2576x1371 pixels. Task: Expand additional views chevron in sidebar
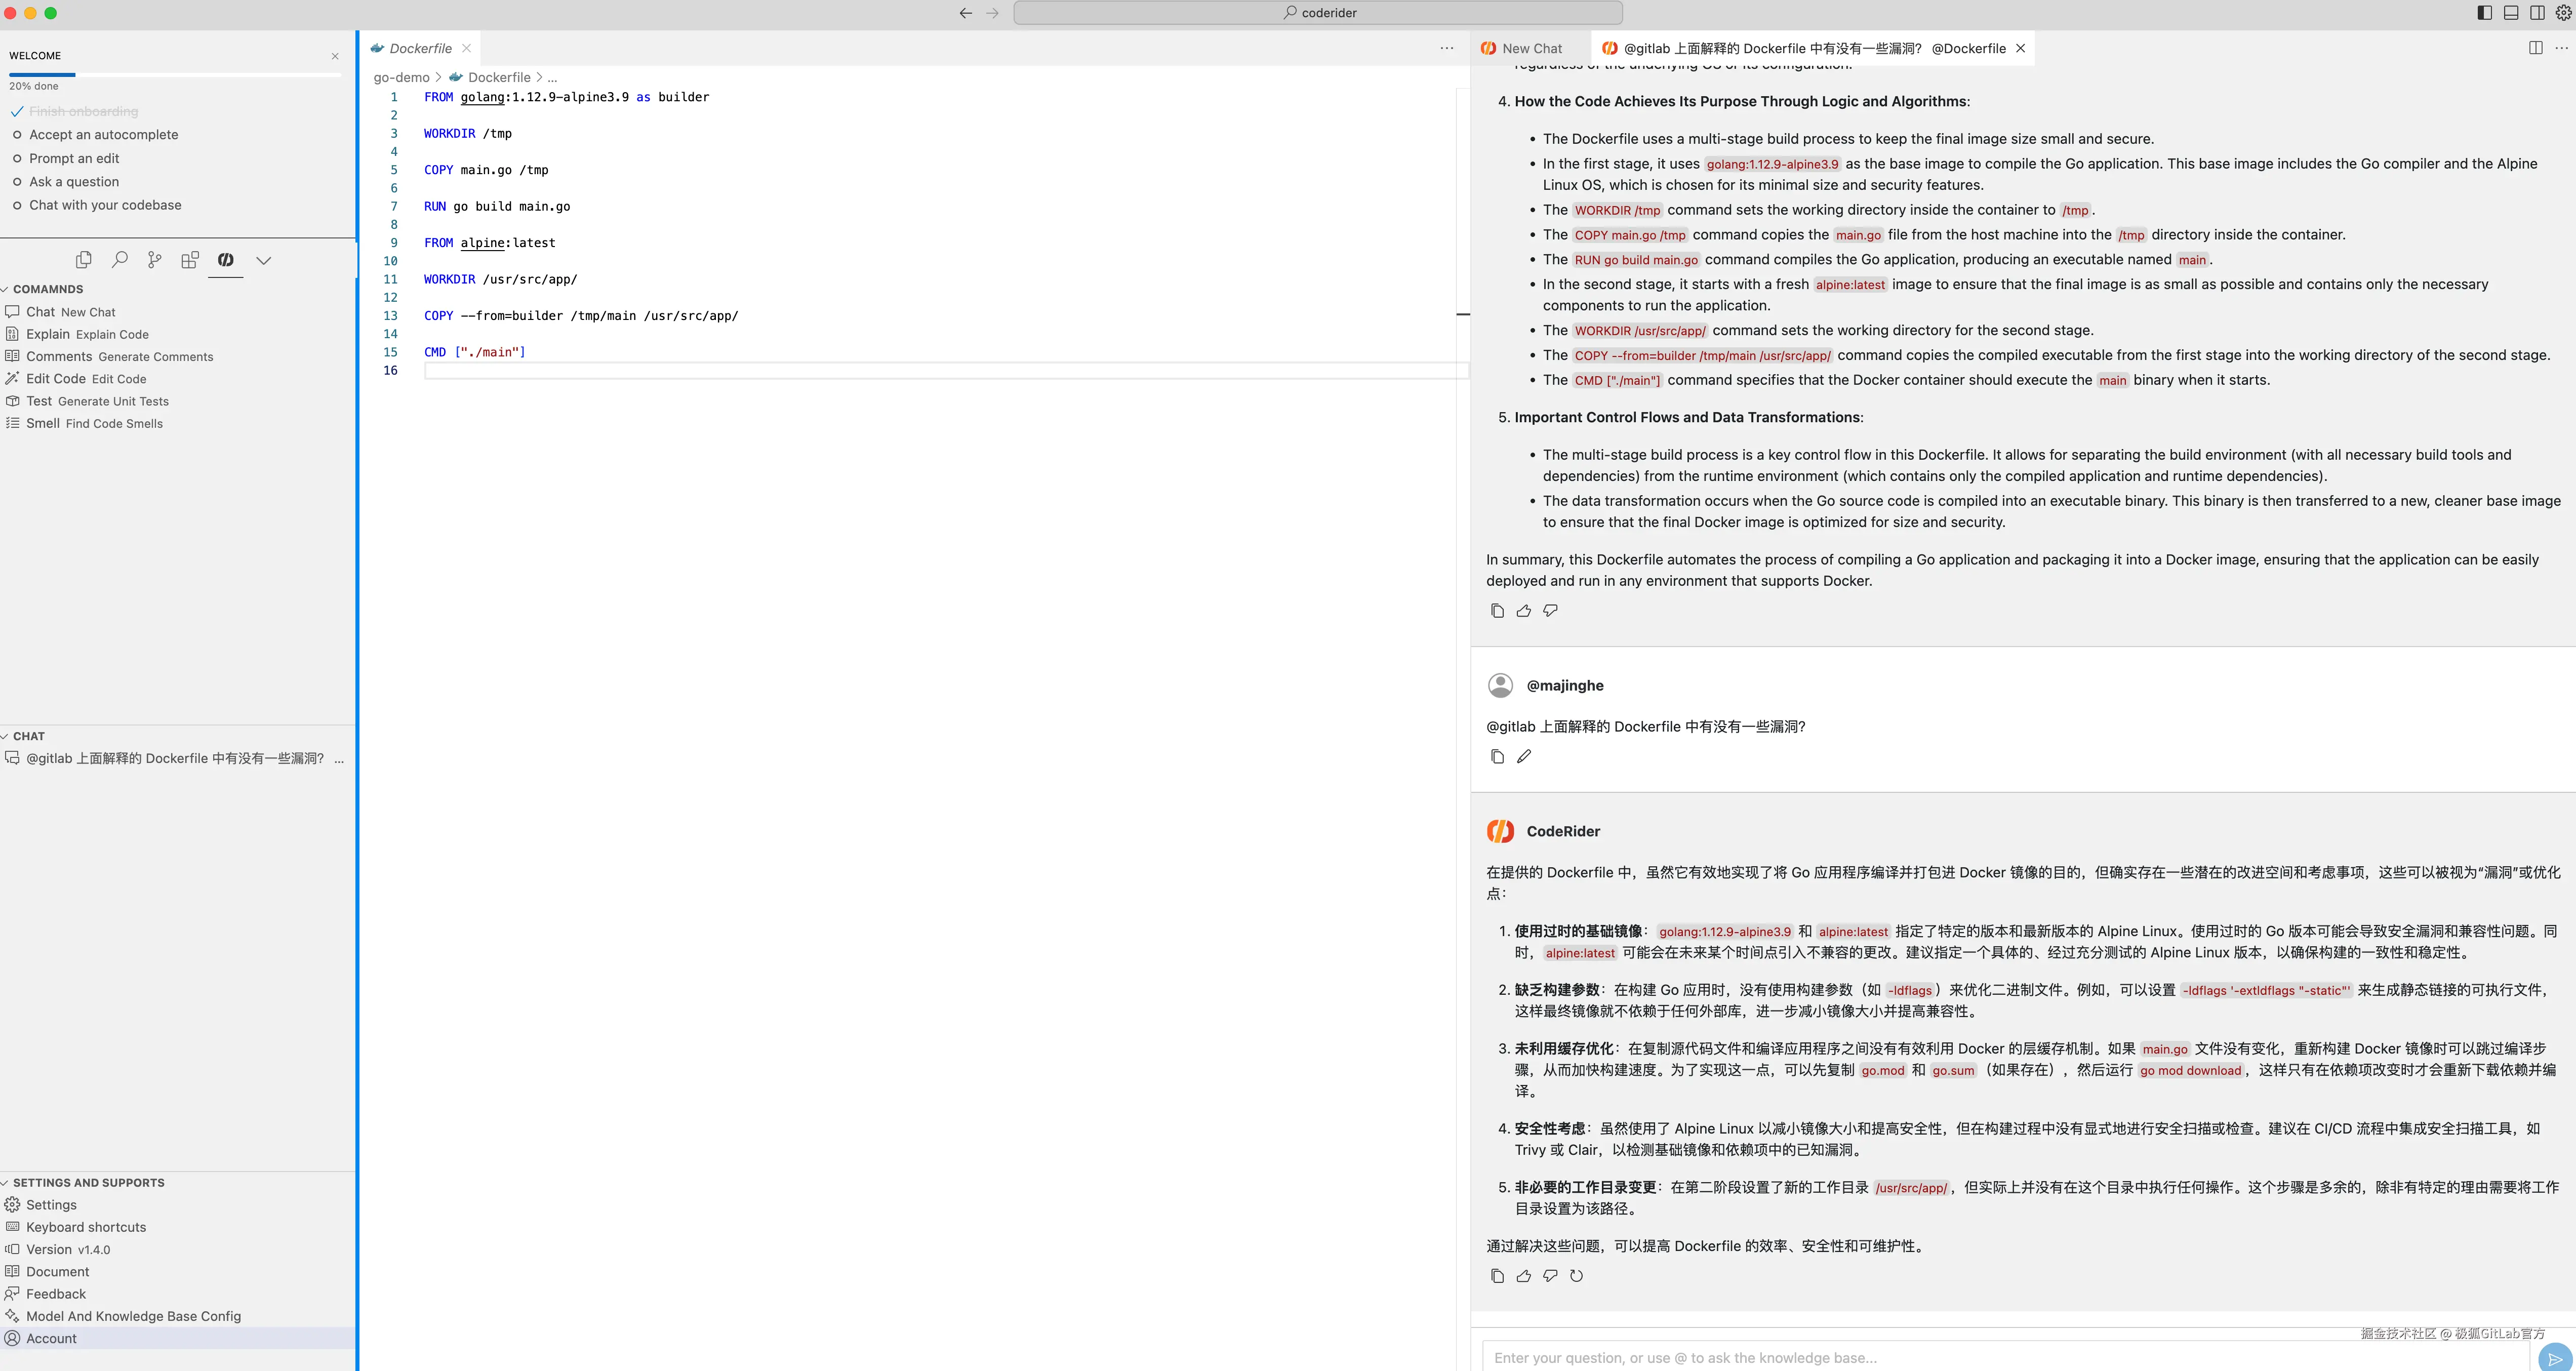pyautogui.click(x=263, y=260)
